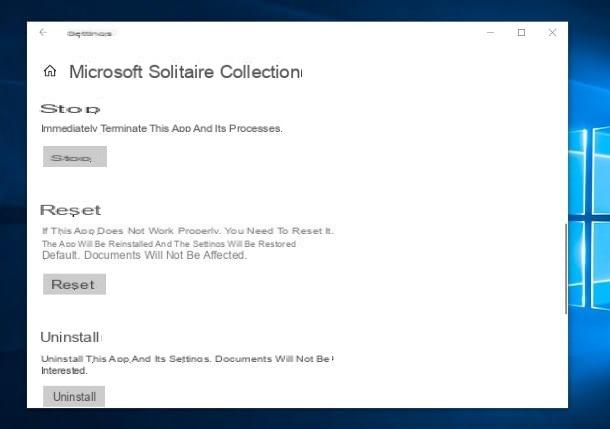Click the Reset button
This screenshot has width=610, height=429.
click(74, 284)
